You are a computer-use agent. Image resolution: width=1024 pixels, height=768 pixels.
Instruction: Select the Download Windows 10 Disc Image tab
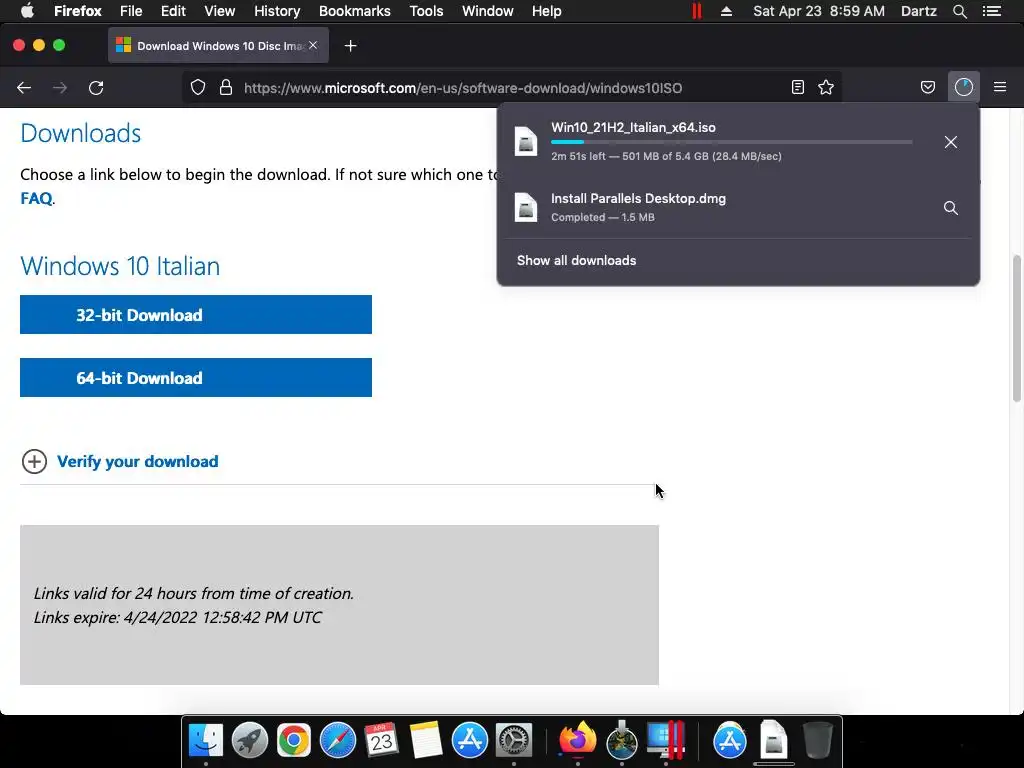pyautogui.click(x=218, y=46)
